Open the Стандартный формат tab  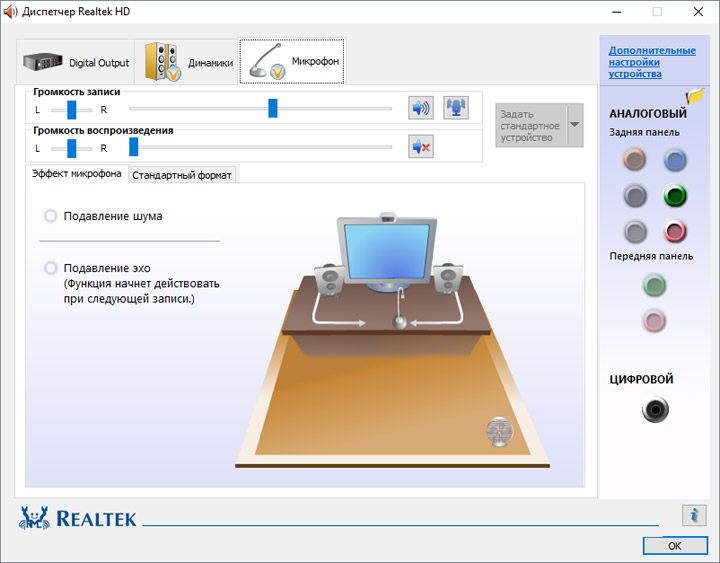click(x=182, y=175)
